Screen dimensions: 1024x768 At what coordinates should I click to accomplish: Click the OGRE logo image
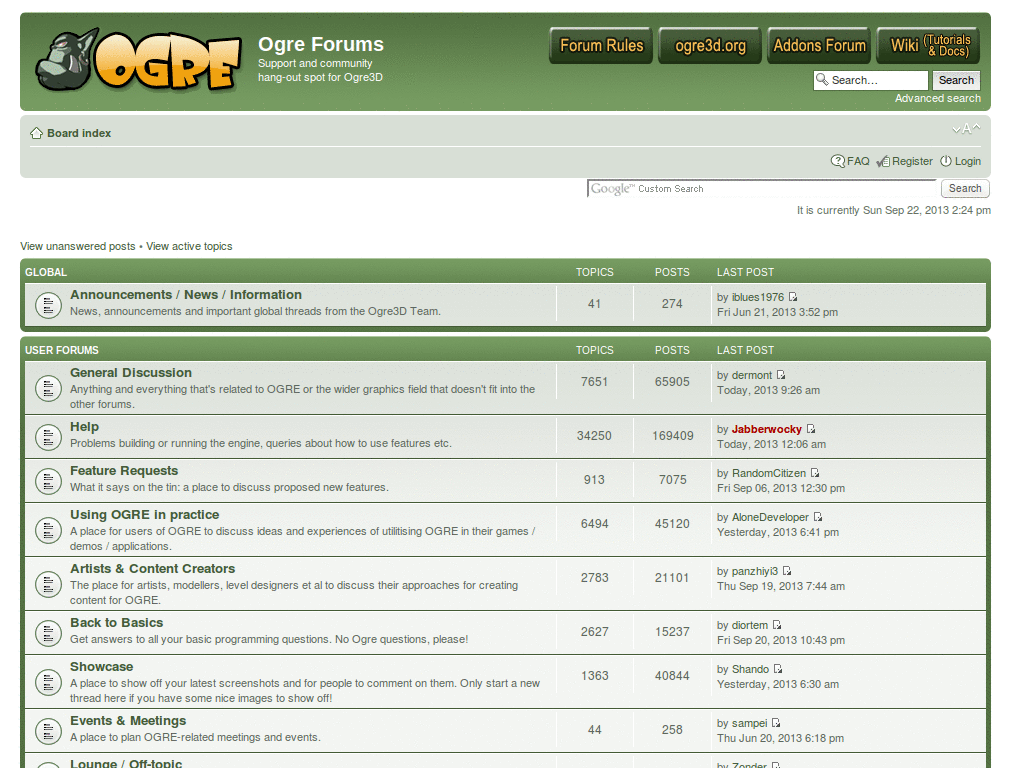[138, 60]
